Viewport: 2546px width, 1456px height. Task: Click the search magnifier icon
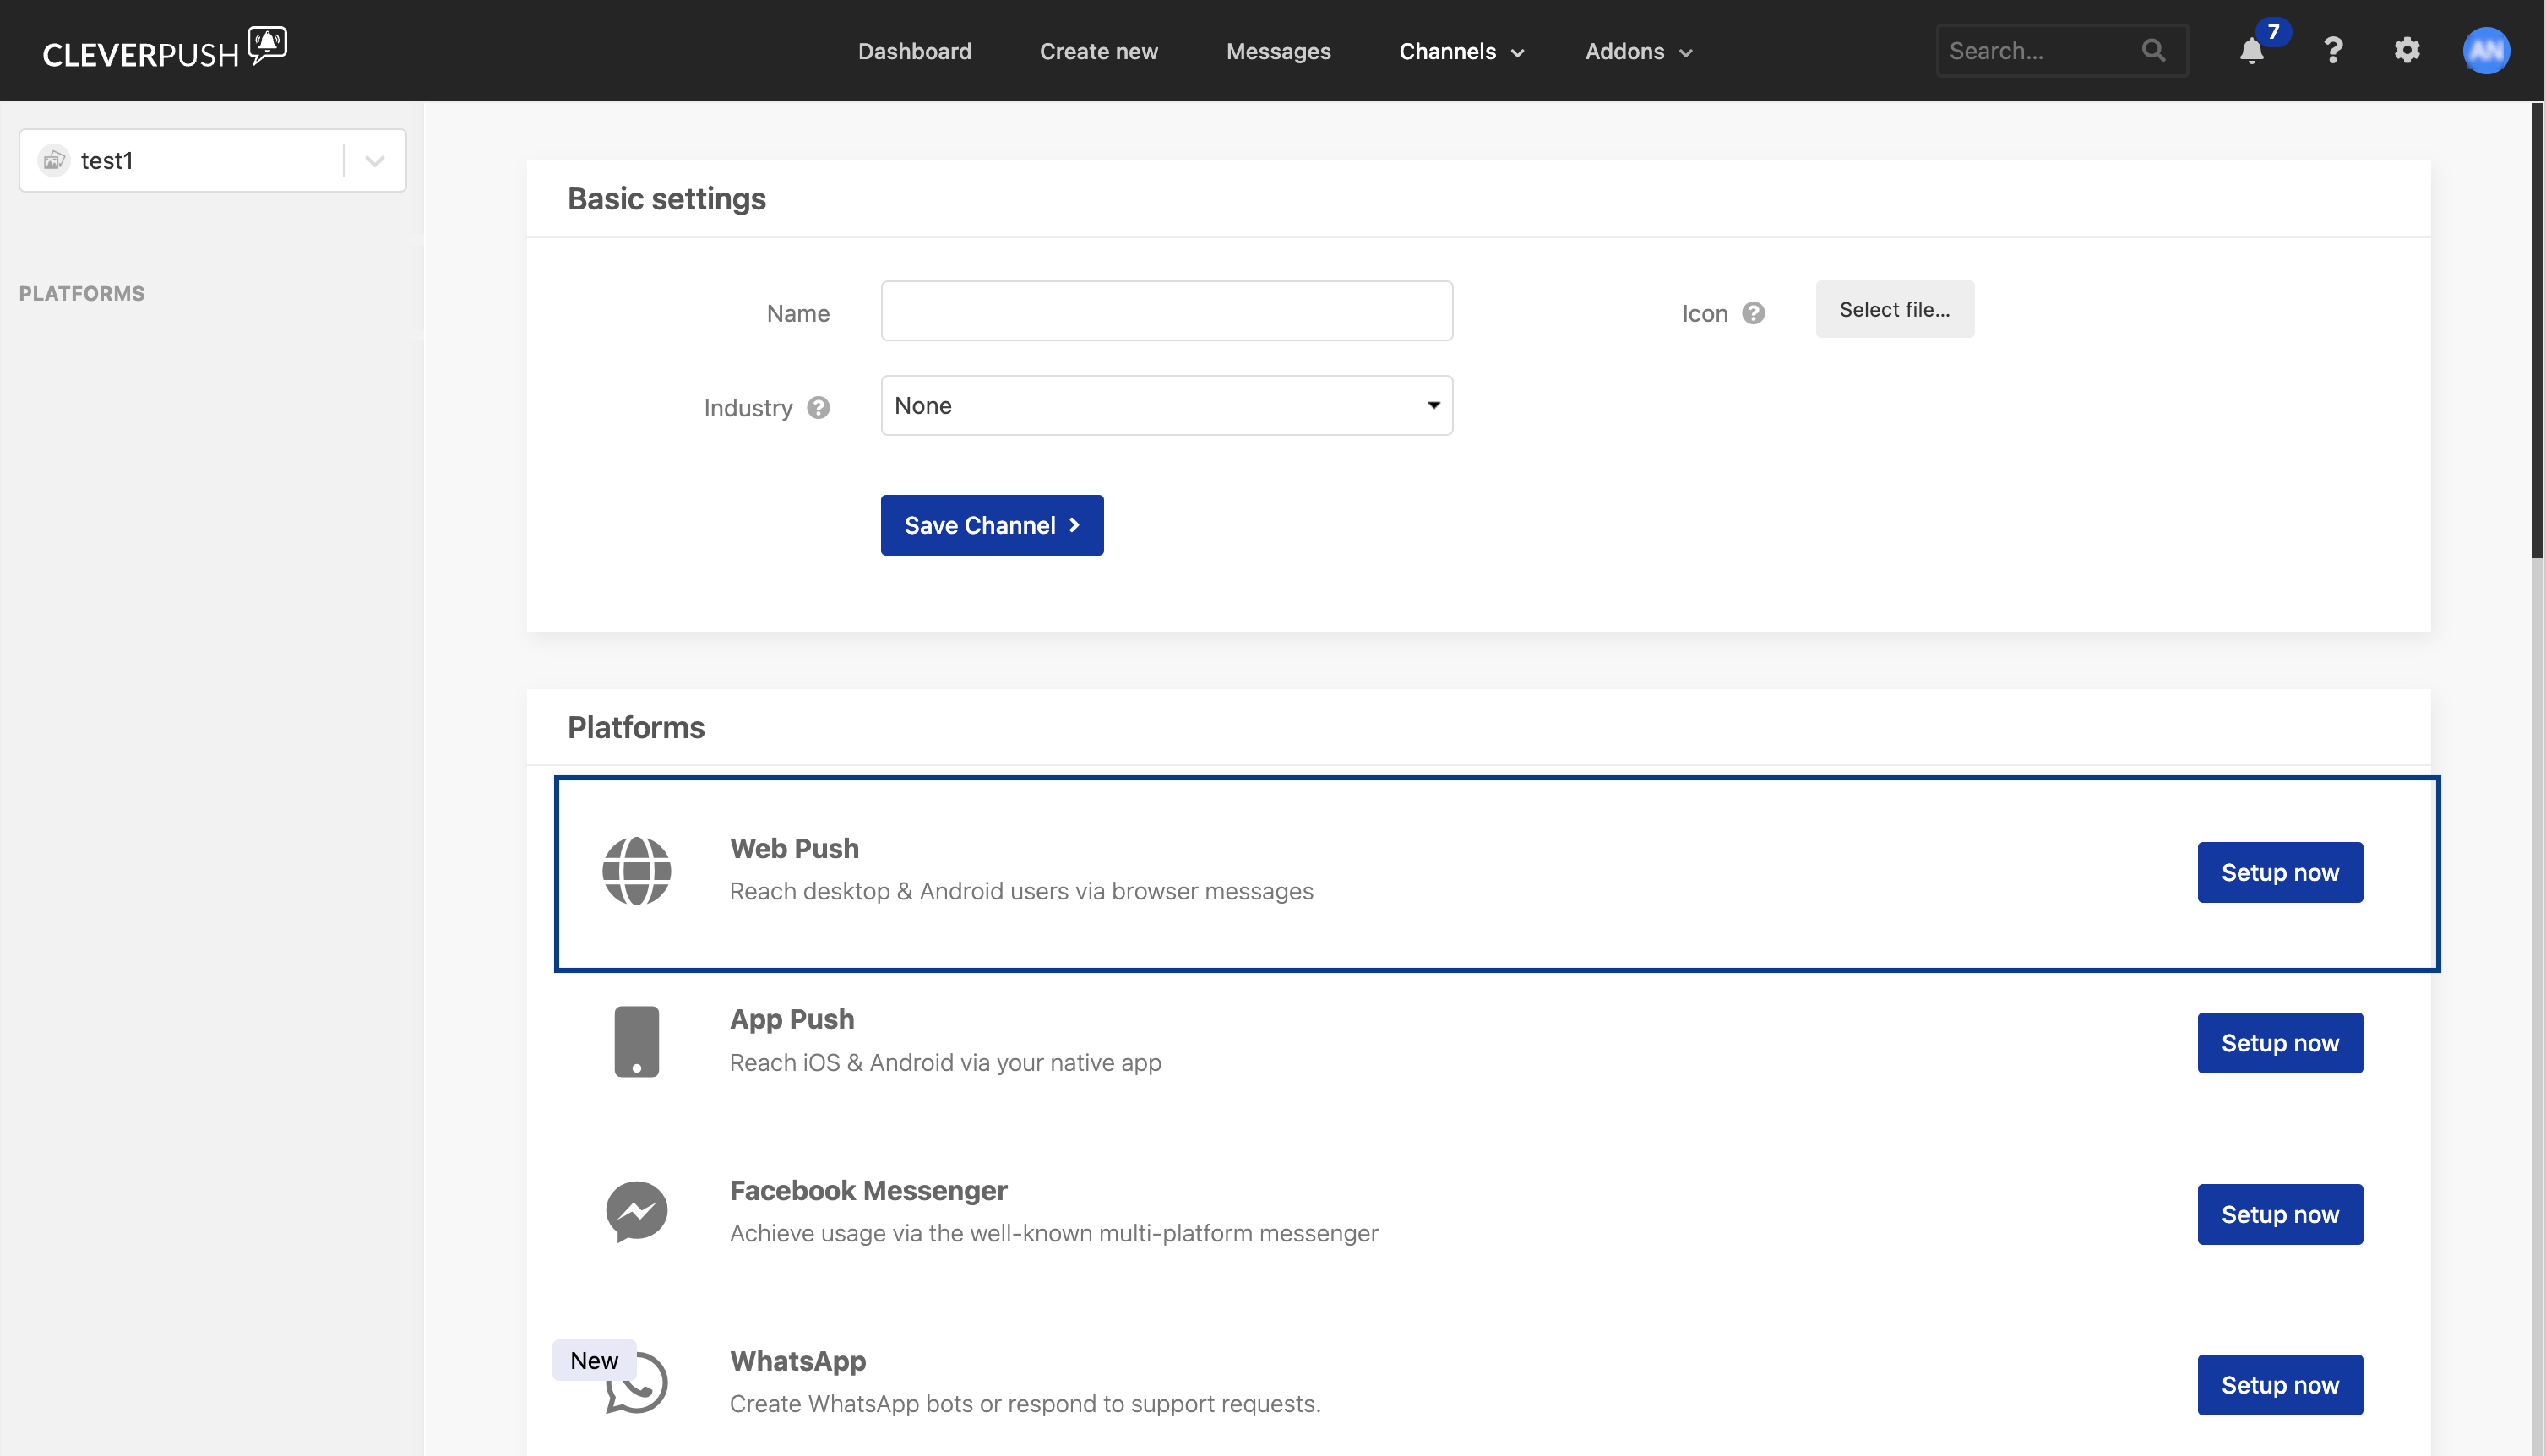2153,50
